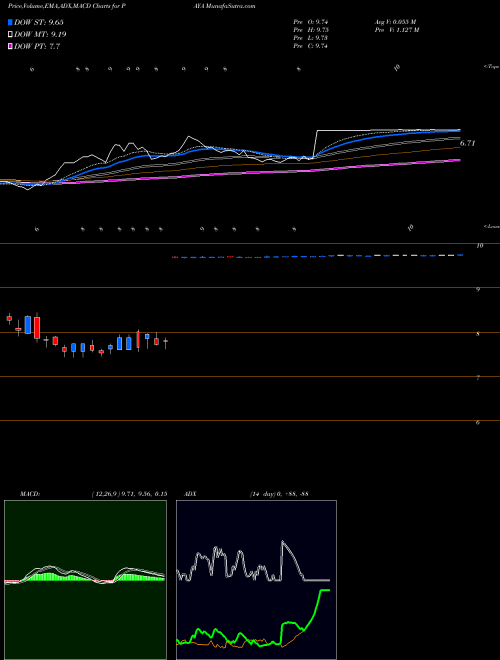The width and height of the screenshot is (500, 660).
Task: Click the blue DOW ST legend swatch
Action: pos(11,22)
